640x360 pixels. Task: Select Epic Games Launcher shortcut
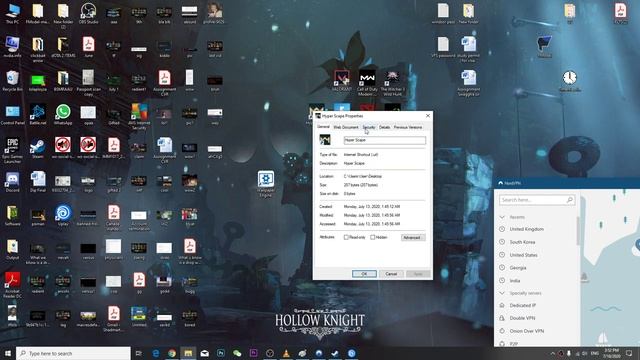pyautogui.click(x=12, y=150)
